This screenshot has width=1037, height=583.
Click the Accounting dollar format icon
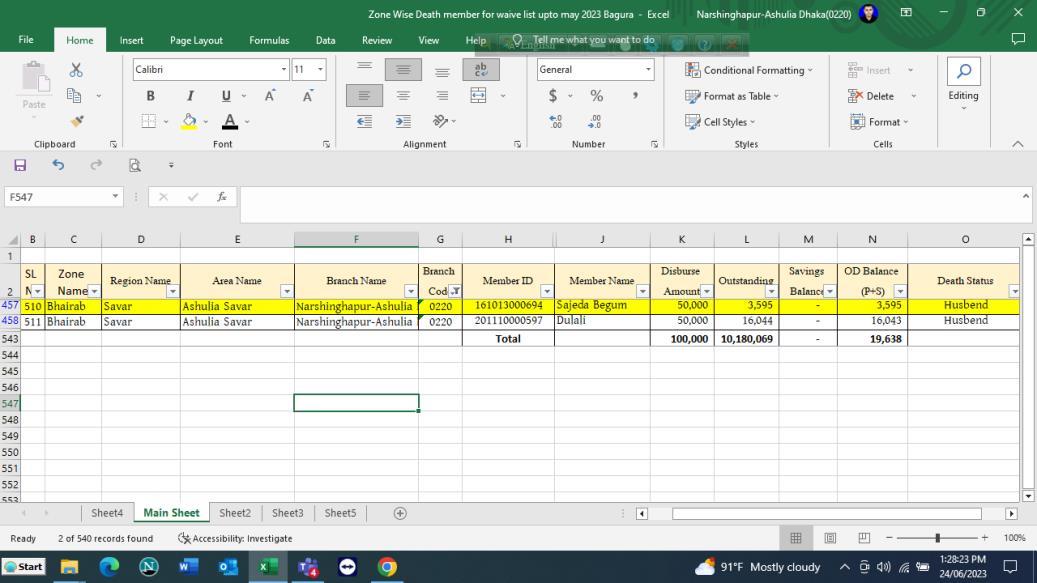pyautogui.click(x=553, y=96)
